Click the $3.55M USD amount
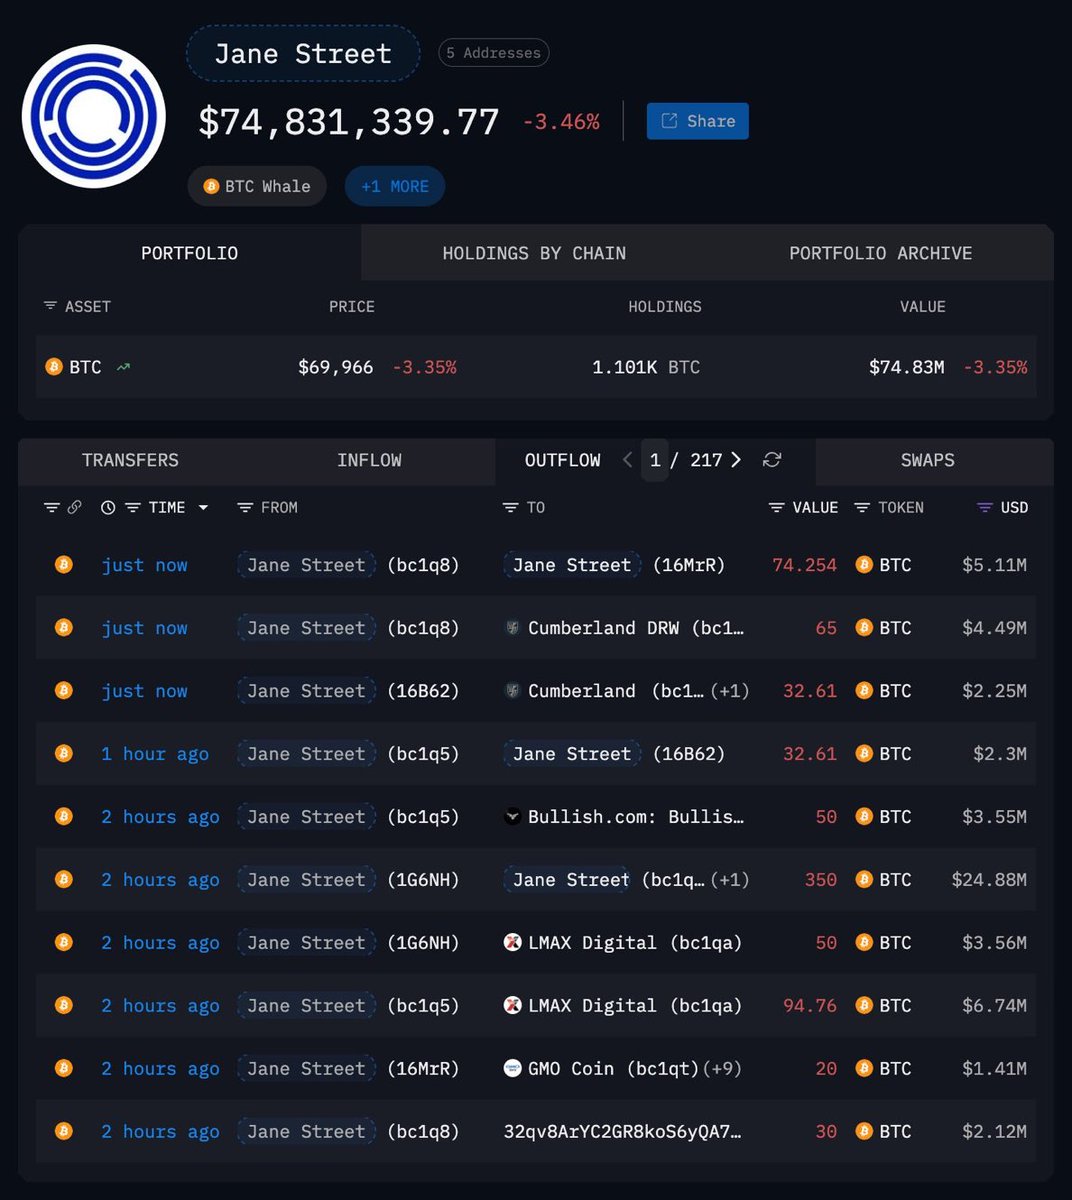 point(994,817)
